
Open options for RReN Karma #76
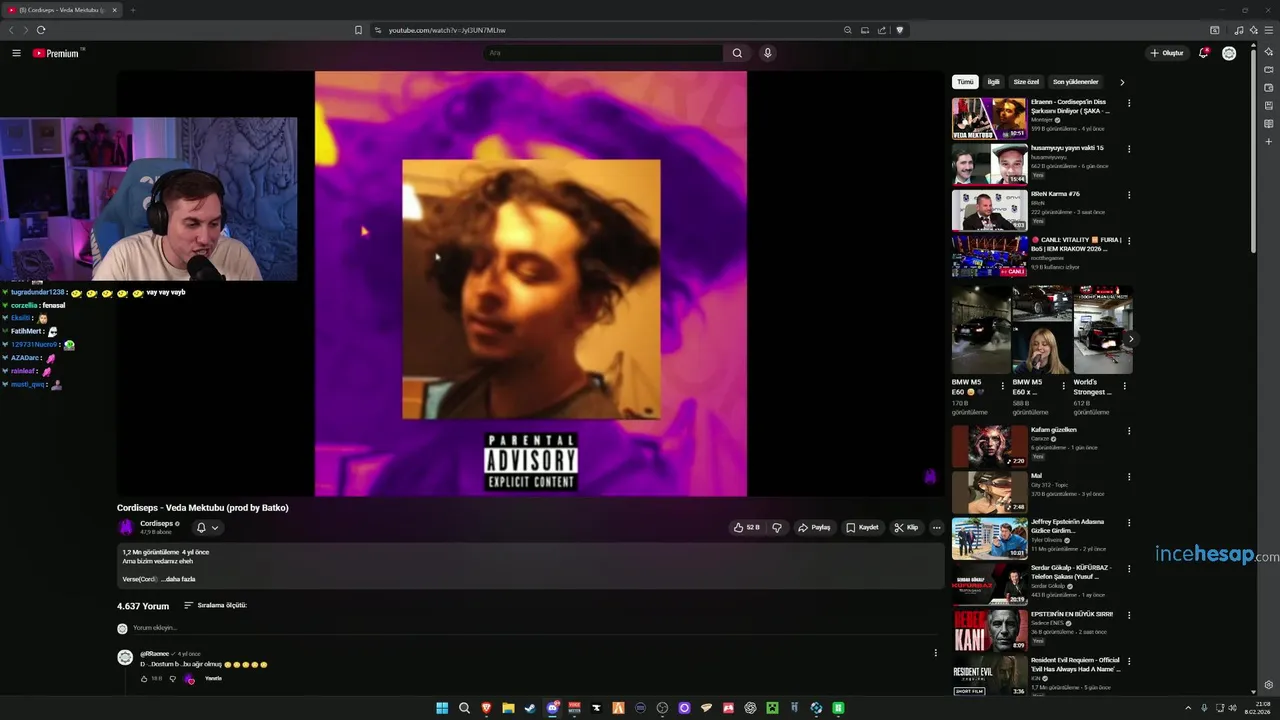coord(1129,195)
